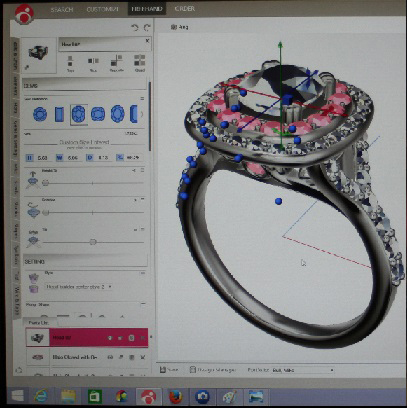Viewport: 407px width, 408px height.
Task: Close the Head part panel
Action: pos(147,41)
